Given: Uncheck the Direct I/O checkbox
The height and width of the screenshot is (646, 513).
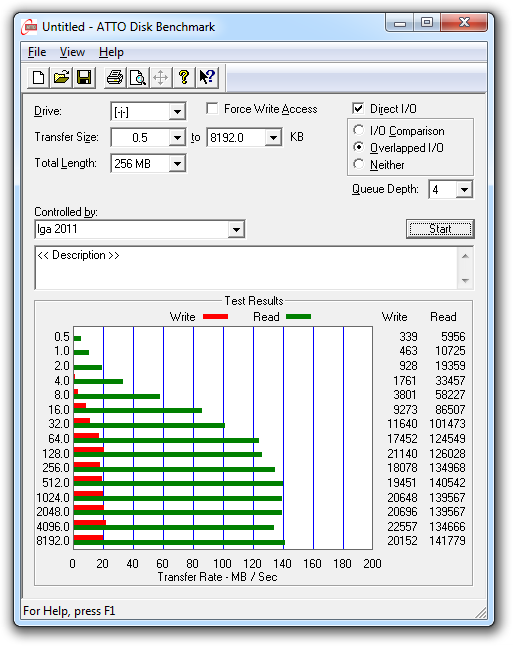Looking at the screenshot, I should [358, 109].
